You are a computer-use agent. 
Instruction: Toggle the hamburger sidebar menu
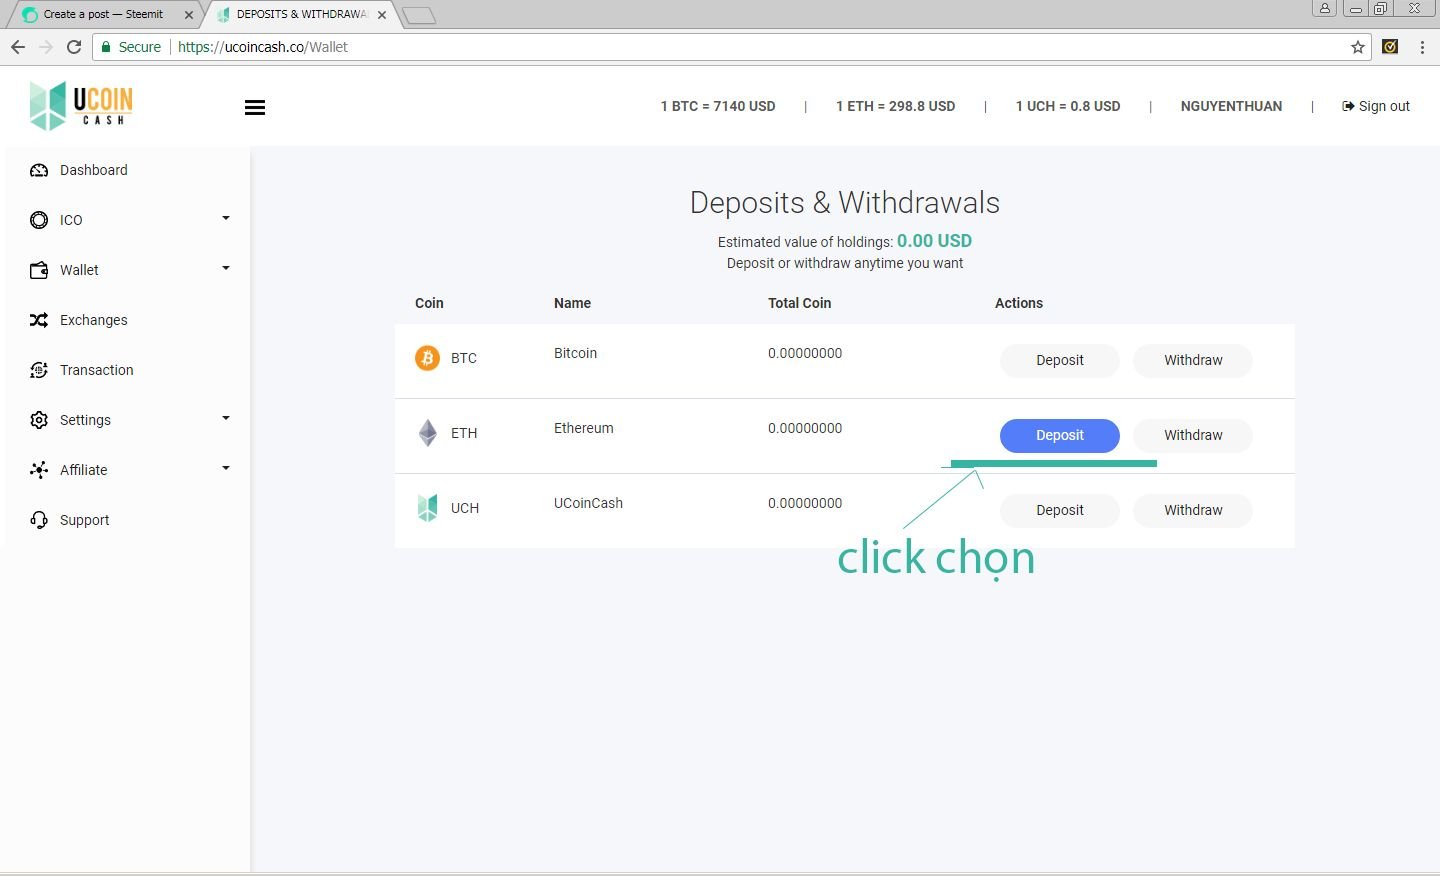coord(255,107)
